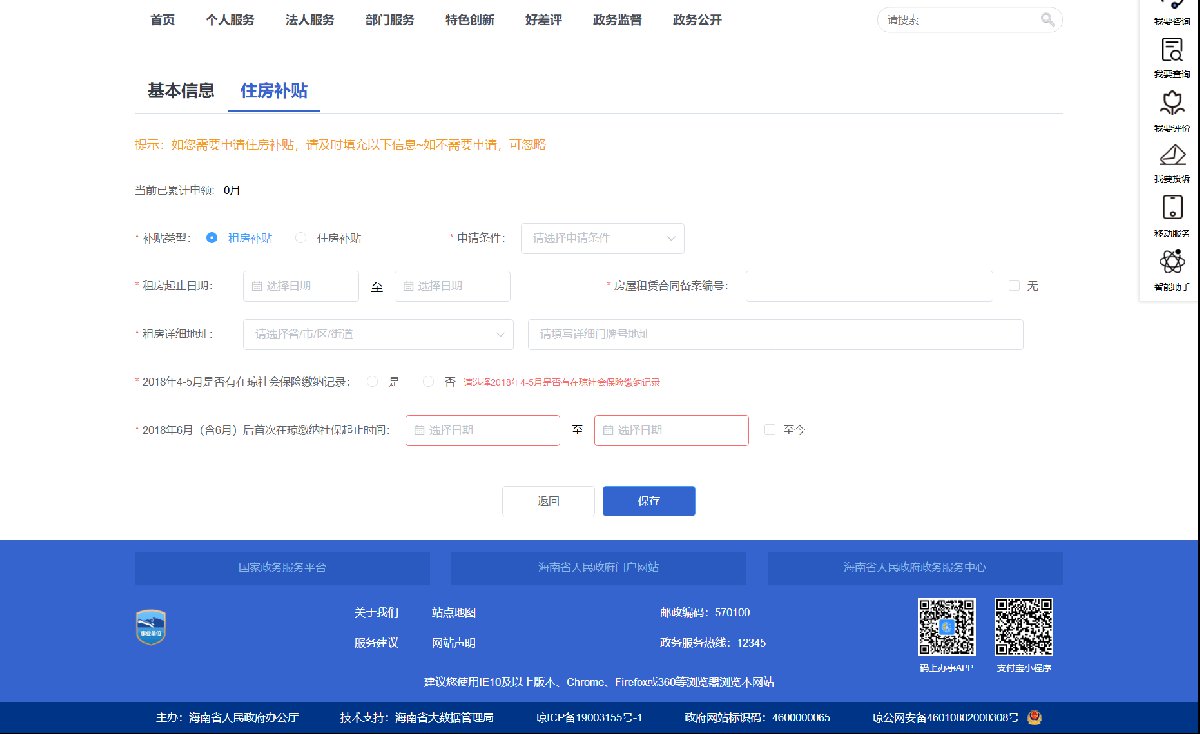This screenshot has height=734, width=1200.
Task: Open 我要查询 document search sidebar icon
Action: (1172, 51)
